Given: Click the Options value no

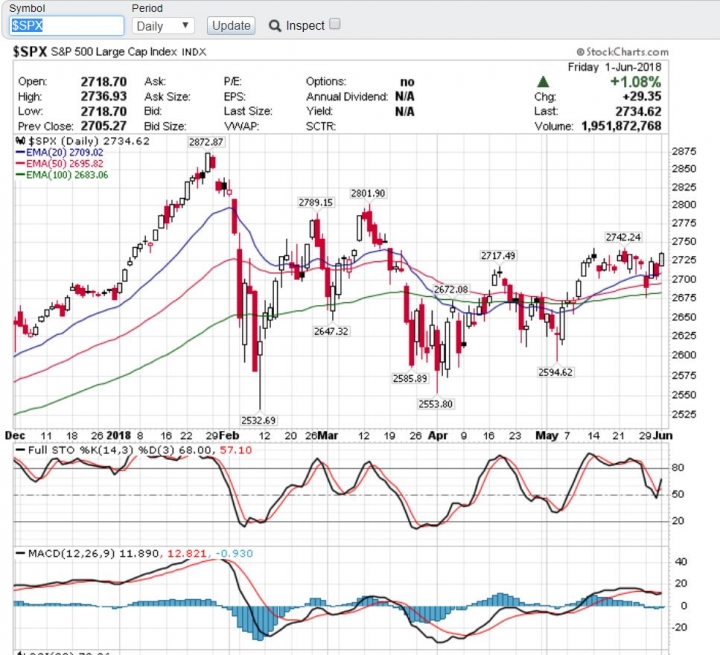Looking at the screenshot, I should [x=407, y=82].
